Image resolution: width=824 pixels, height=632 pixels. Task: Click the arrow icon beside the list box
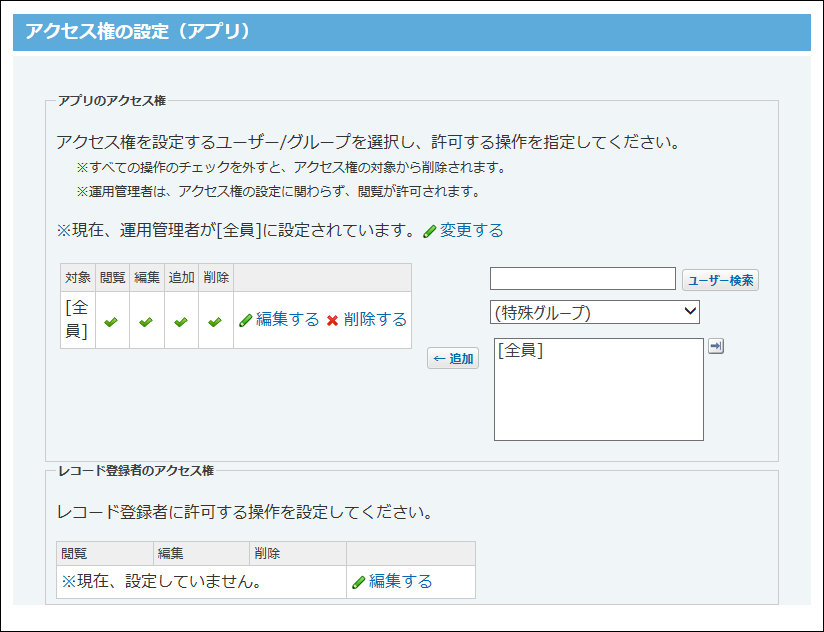716,346
